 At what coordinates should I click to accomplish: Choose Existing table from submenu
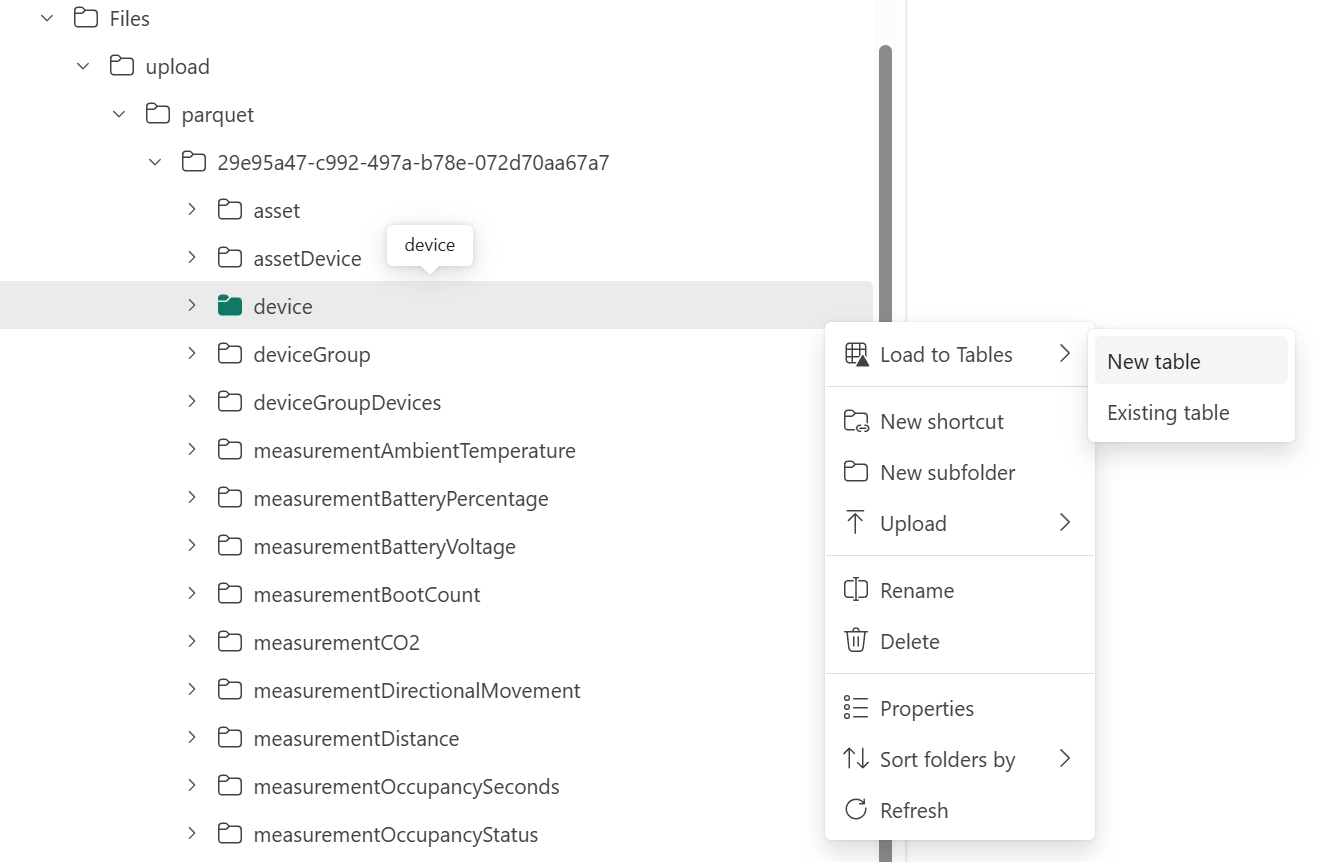coord(1167,412)
